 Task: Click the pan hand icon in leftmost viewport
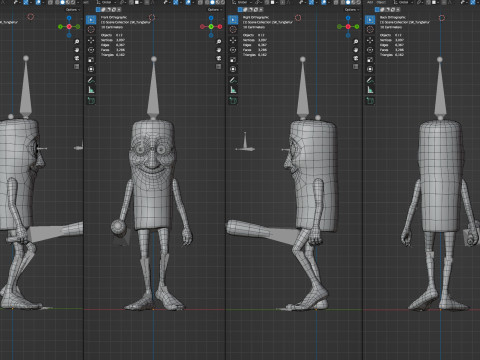(77, 50)
